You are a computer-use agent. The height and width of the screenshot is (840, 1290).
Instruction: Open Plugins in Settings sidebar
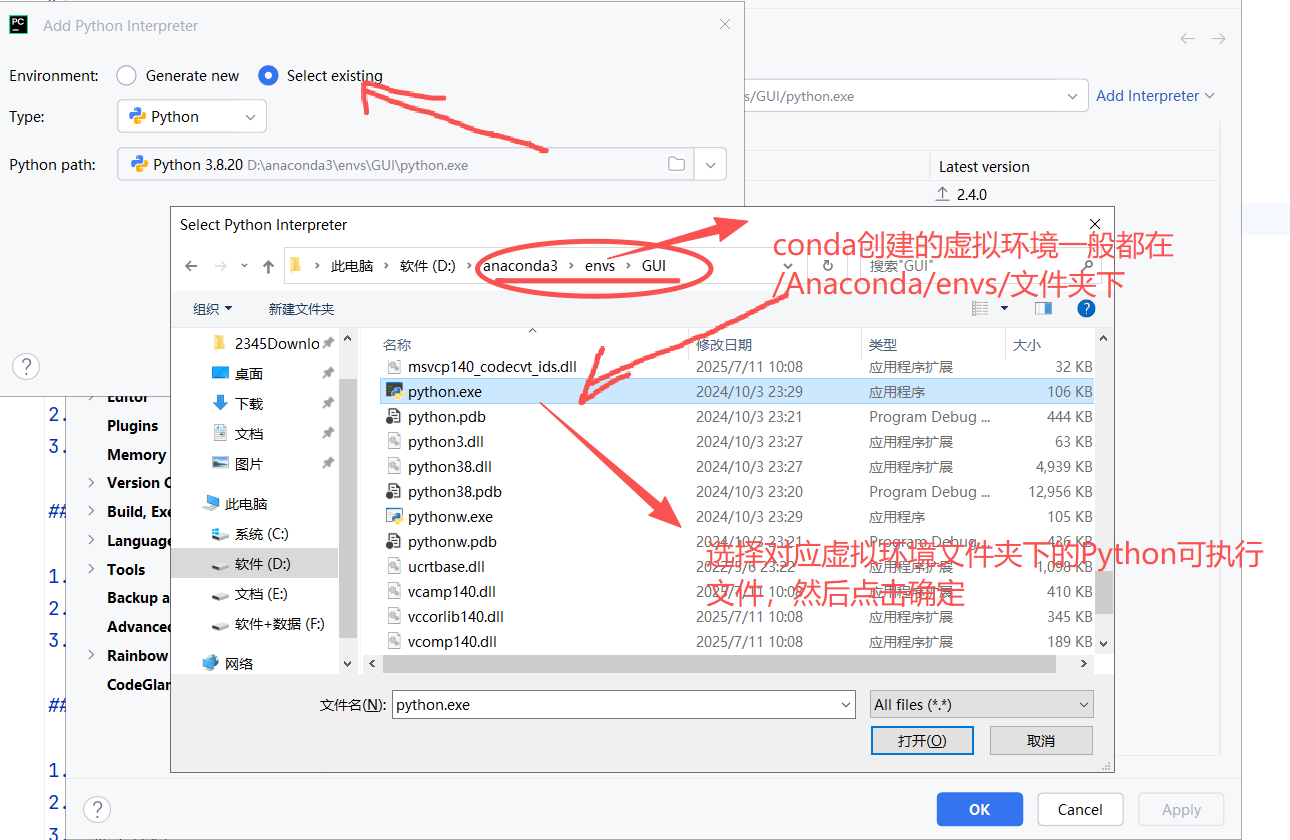tap(132, 425)
